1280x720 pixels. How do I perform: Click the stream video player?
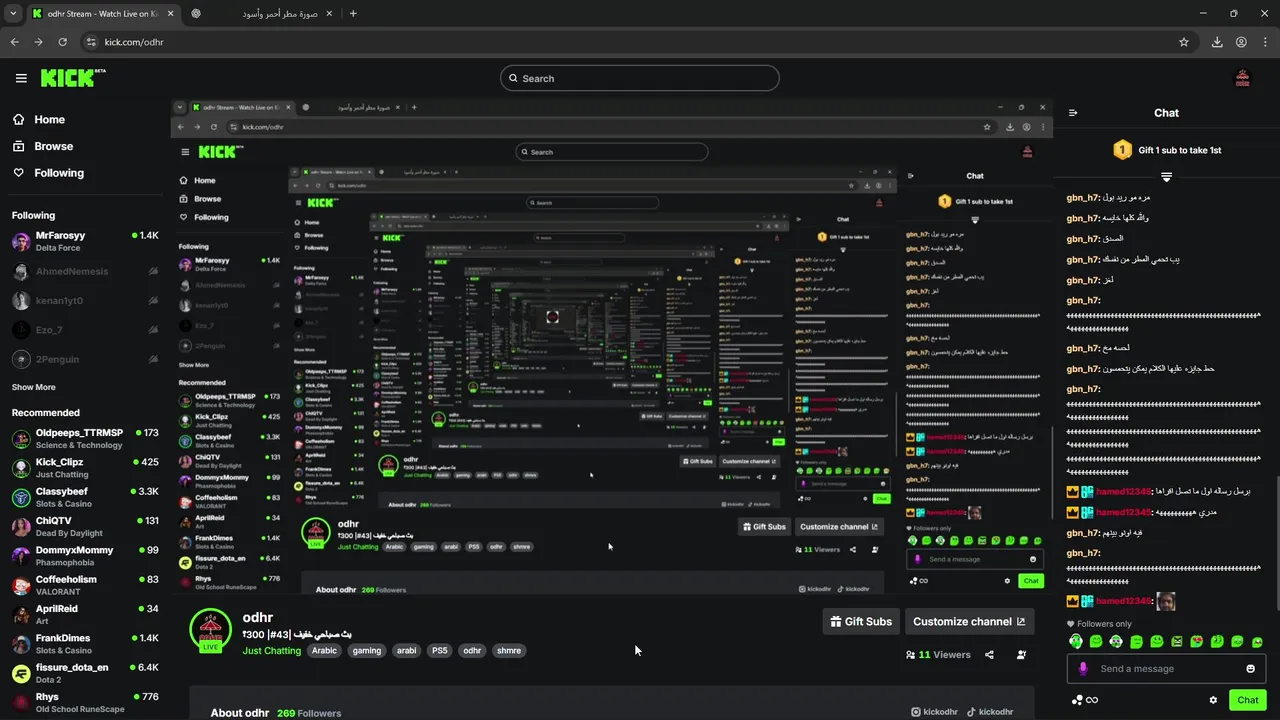611,346
